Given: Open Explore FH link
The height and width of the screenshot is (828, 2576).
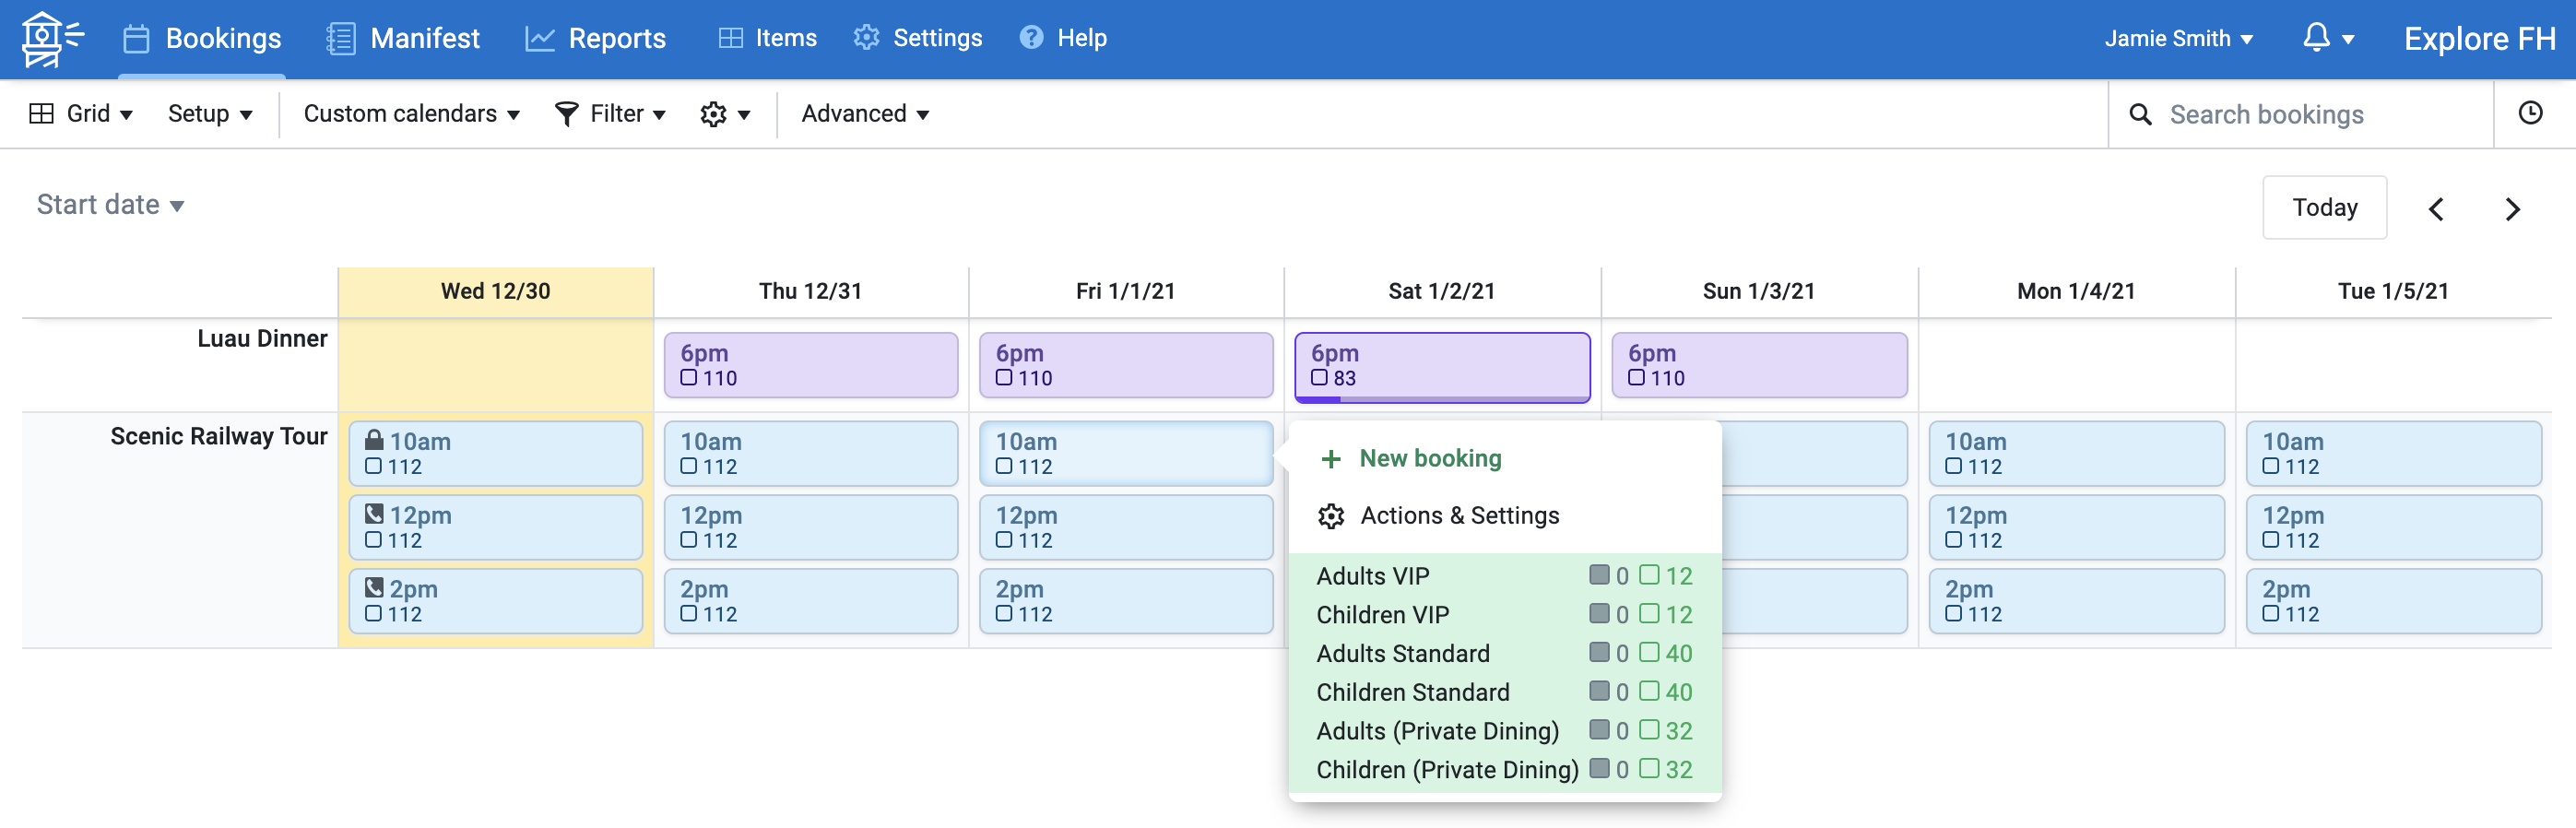Looking at the screenshot, I should point(2479,39).
